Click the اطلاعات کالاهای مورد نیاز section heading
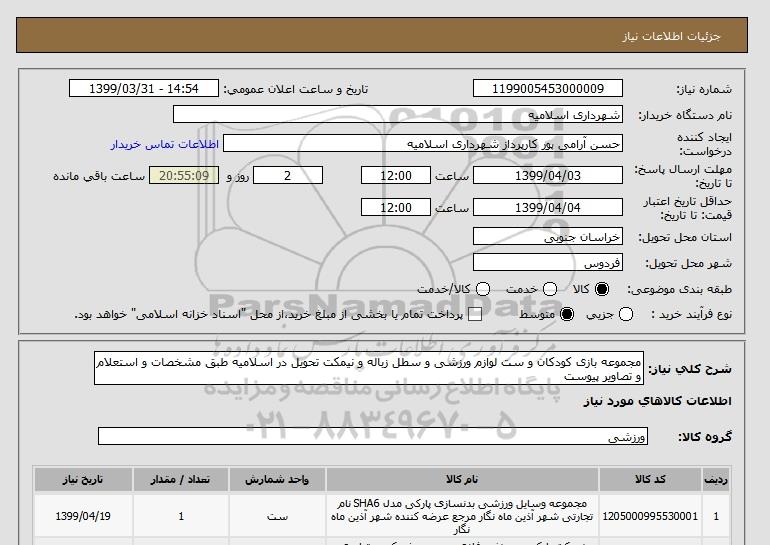770x545 pixels. [658, 401]
